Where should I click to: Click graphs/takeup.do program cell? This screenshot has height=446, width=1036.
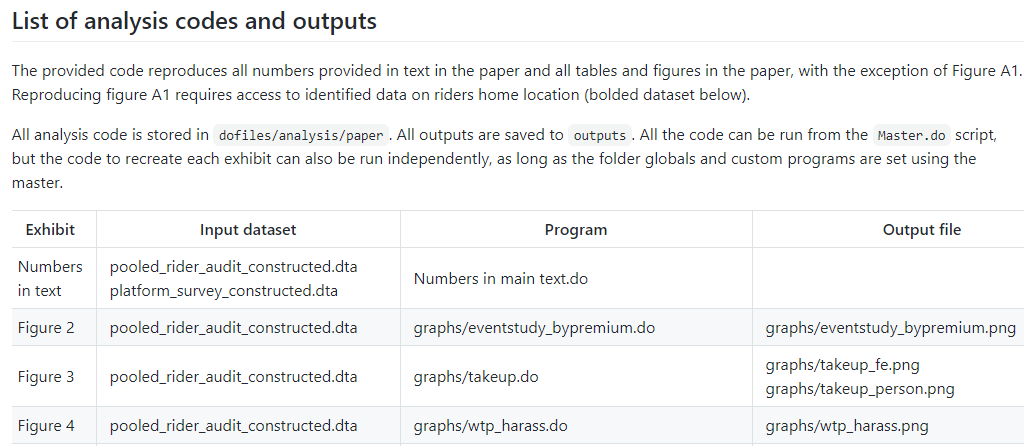point(476,377)
